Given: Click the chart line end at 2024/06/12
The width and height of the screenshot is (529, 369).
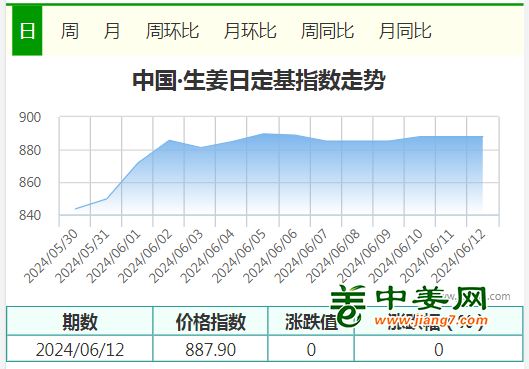Looking at the screenshot, I should click(x=482, y=137).
